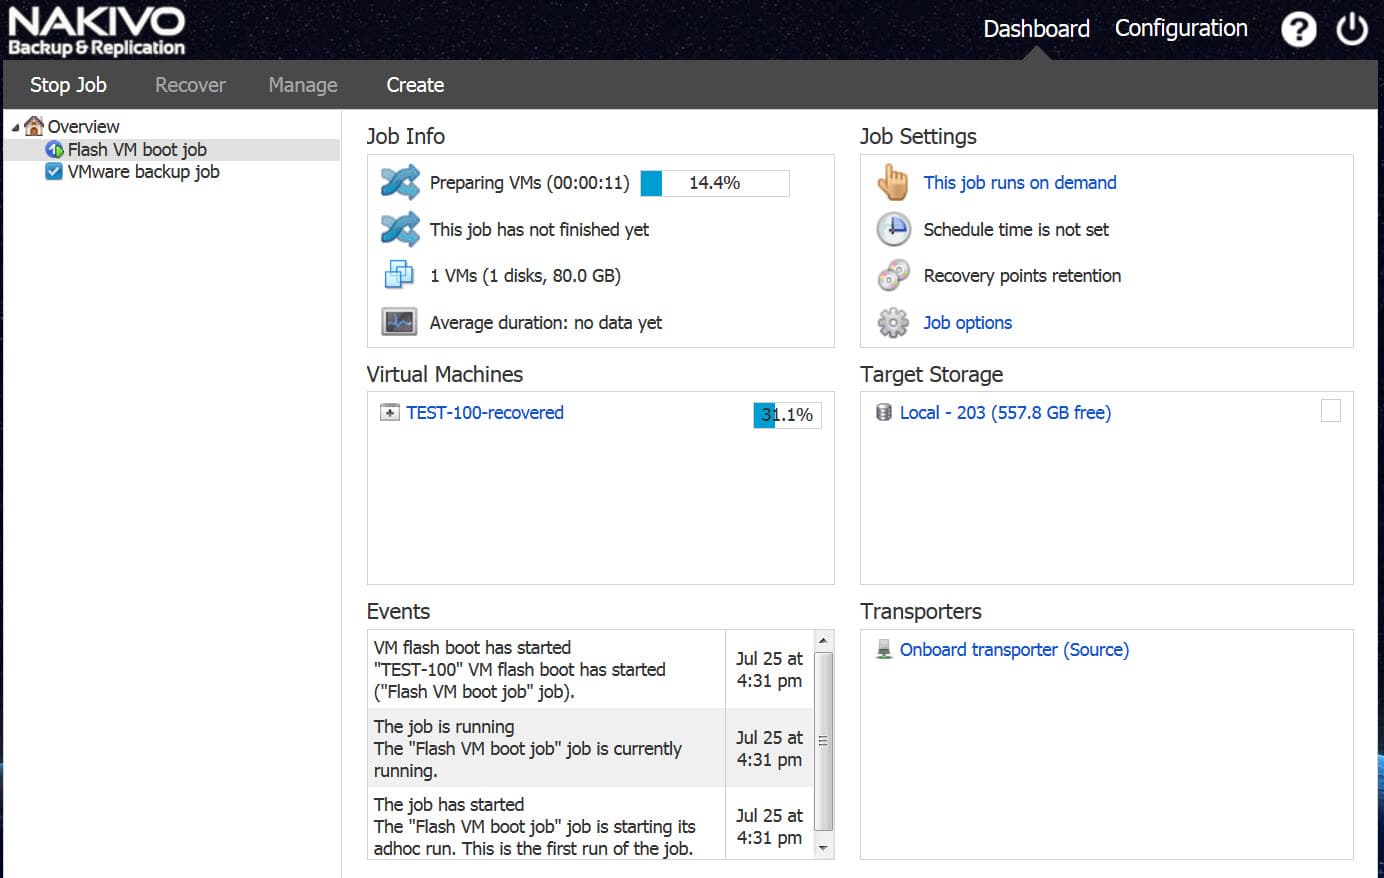The image size is (1384, 878).
Task: Click 'Recovery points retention' text
Action: tap(1022, 275)
